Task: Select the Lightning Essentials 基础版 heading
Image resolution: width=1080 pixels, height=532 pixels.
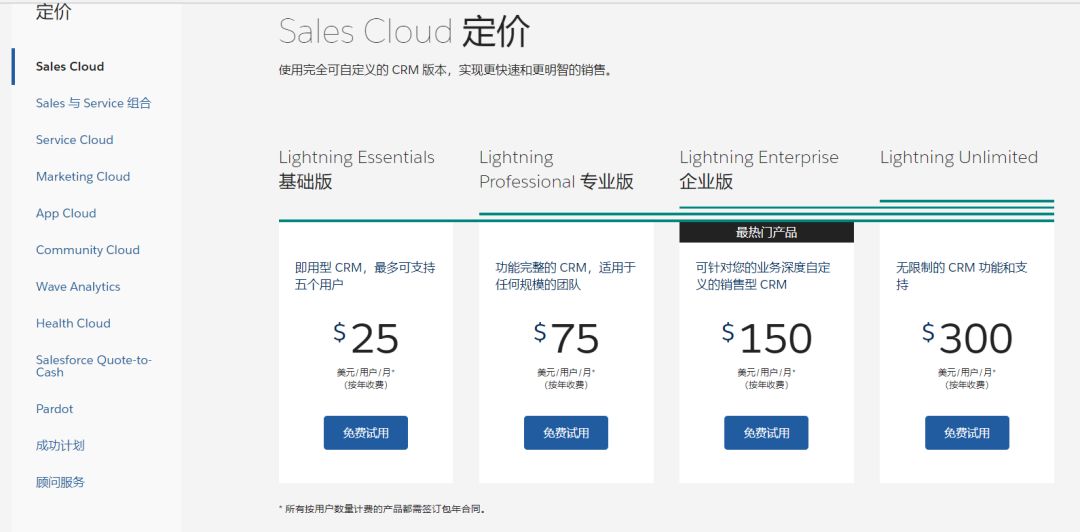Action: click(356, 169)
